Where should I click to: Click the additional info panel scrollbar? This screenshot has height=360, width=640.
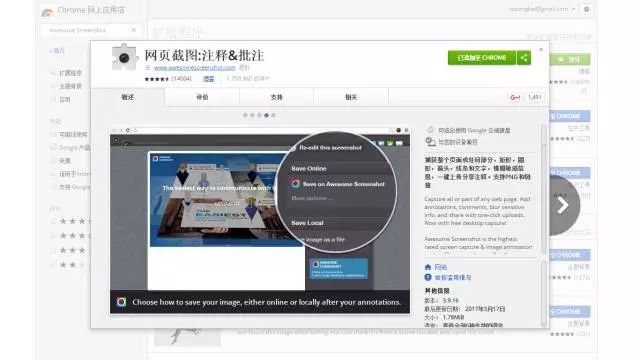544,294
